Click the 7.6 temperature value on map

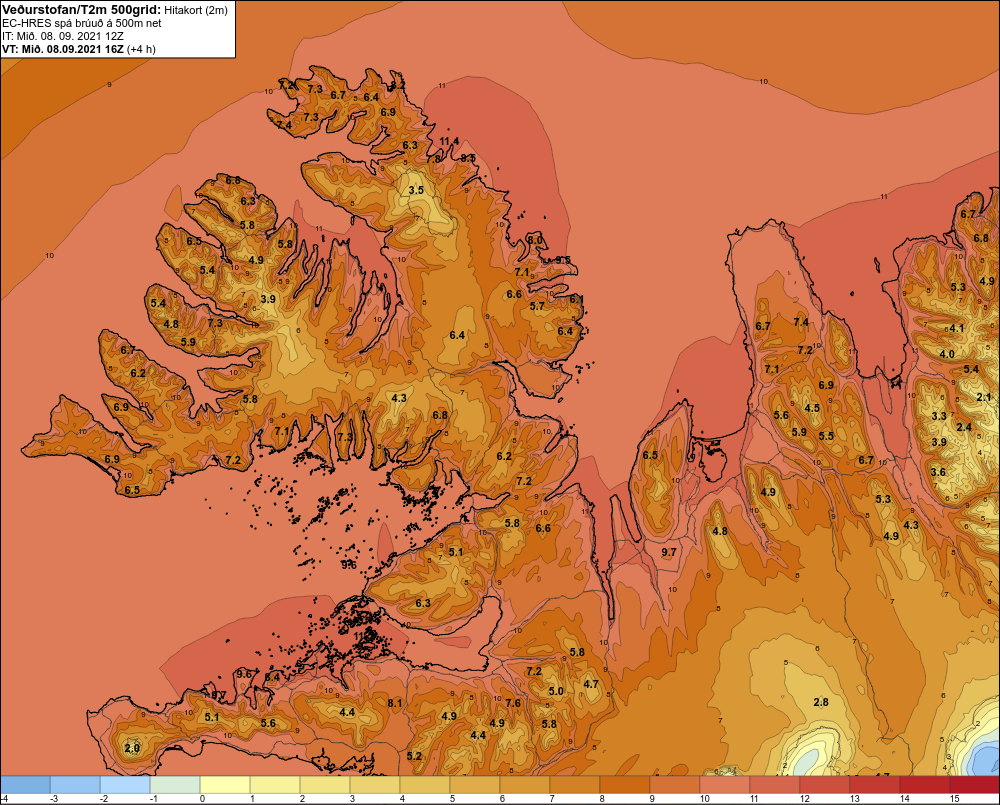(513, 703)
